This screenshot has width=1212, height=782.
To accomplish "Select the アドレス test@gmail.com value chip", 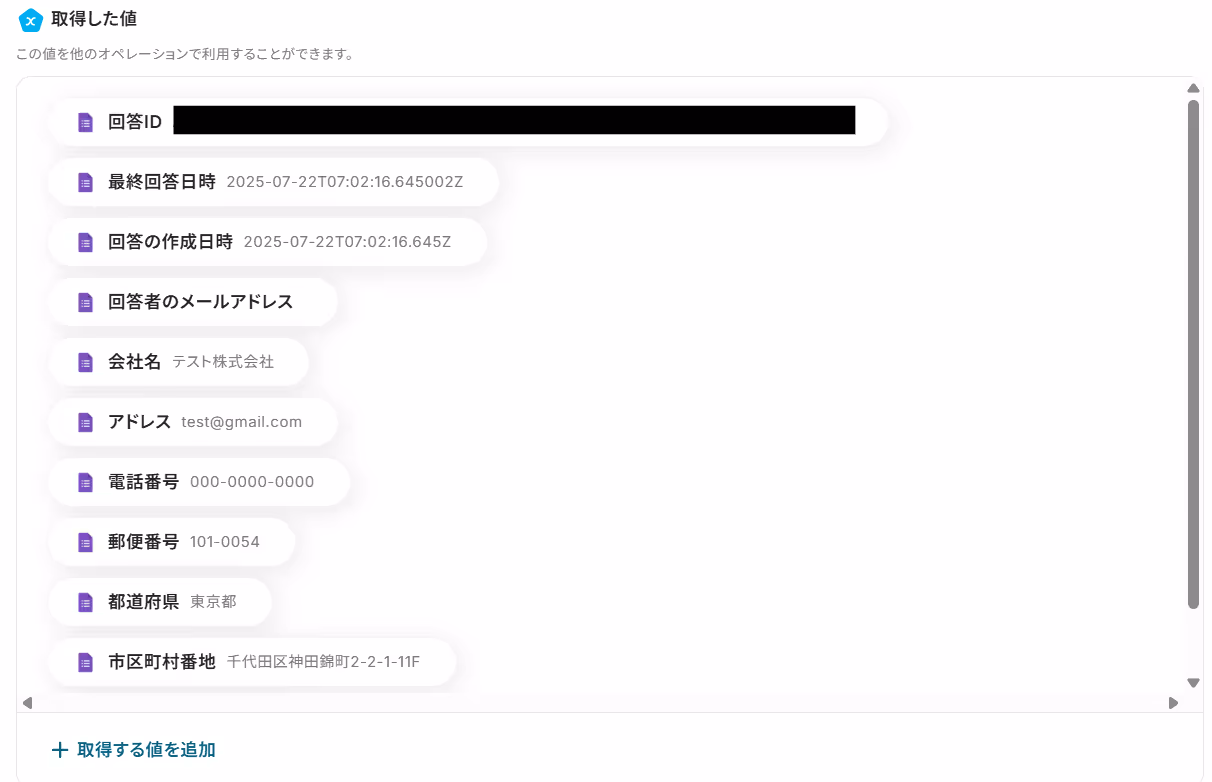I will pos(193,422).
